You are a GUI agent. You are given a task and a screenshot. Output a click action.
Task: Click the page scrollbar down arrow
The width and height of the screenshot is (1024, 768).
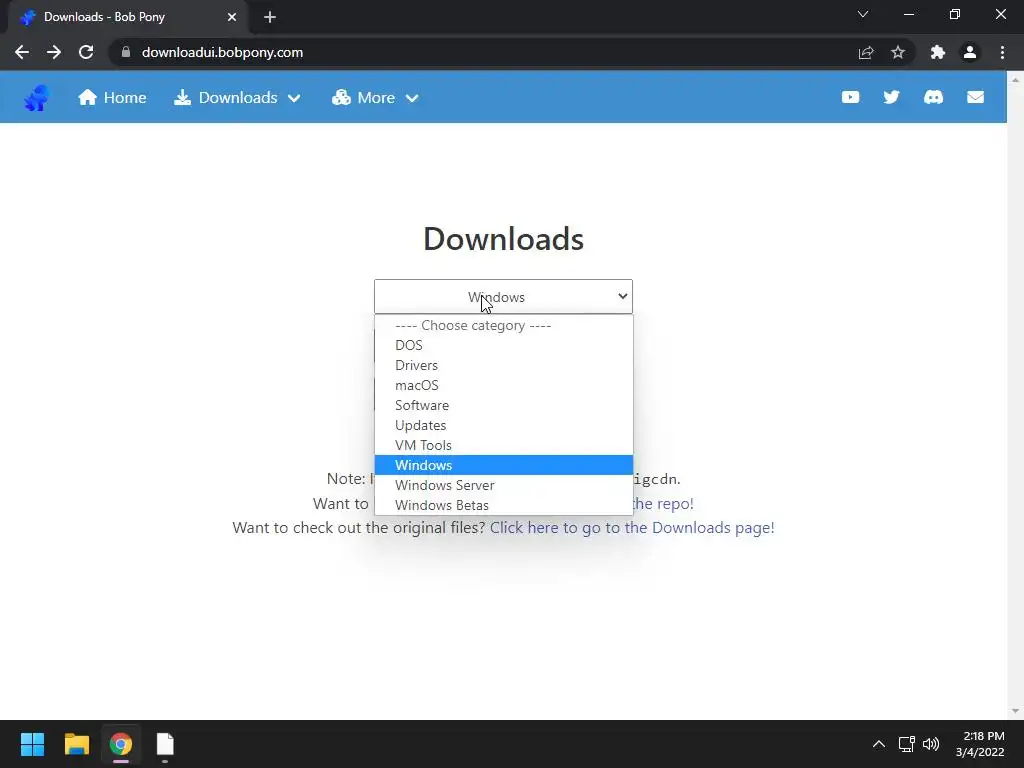click(x=1015, y=711)
